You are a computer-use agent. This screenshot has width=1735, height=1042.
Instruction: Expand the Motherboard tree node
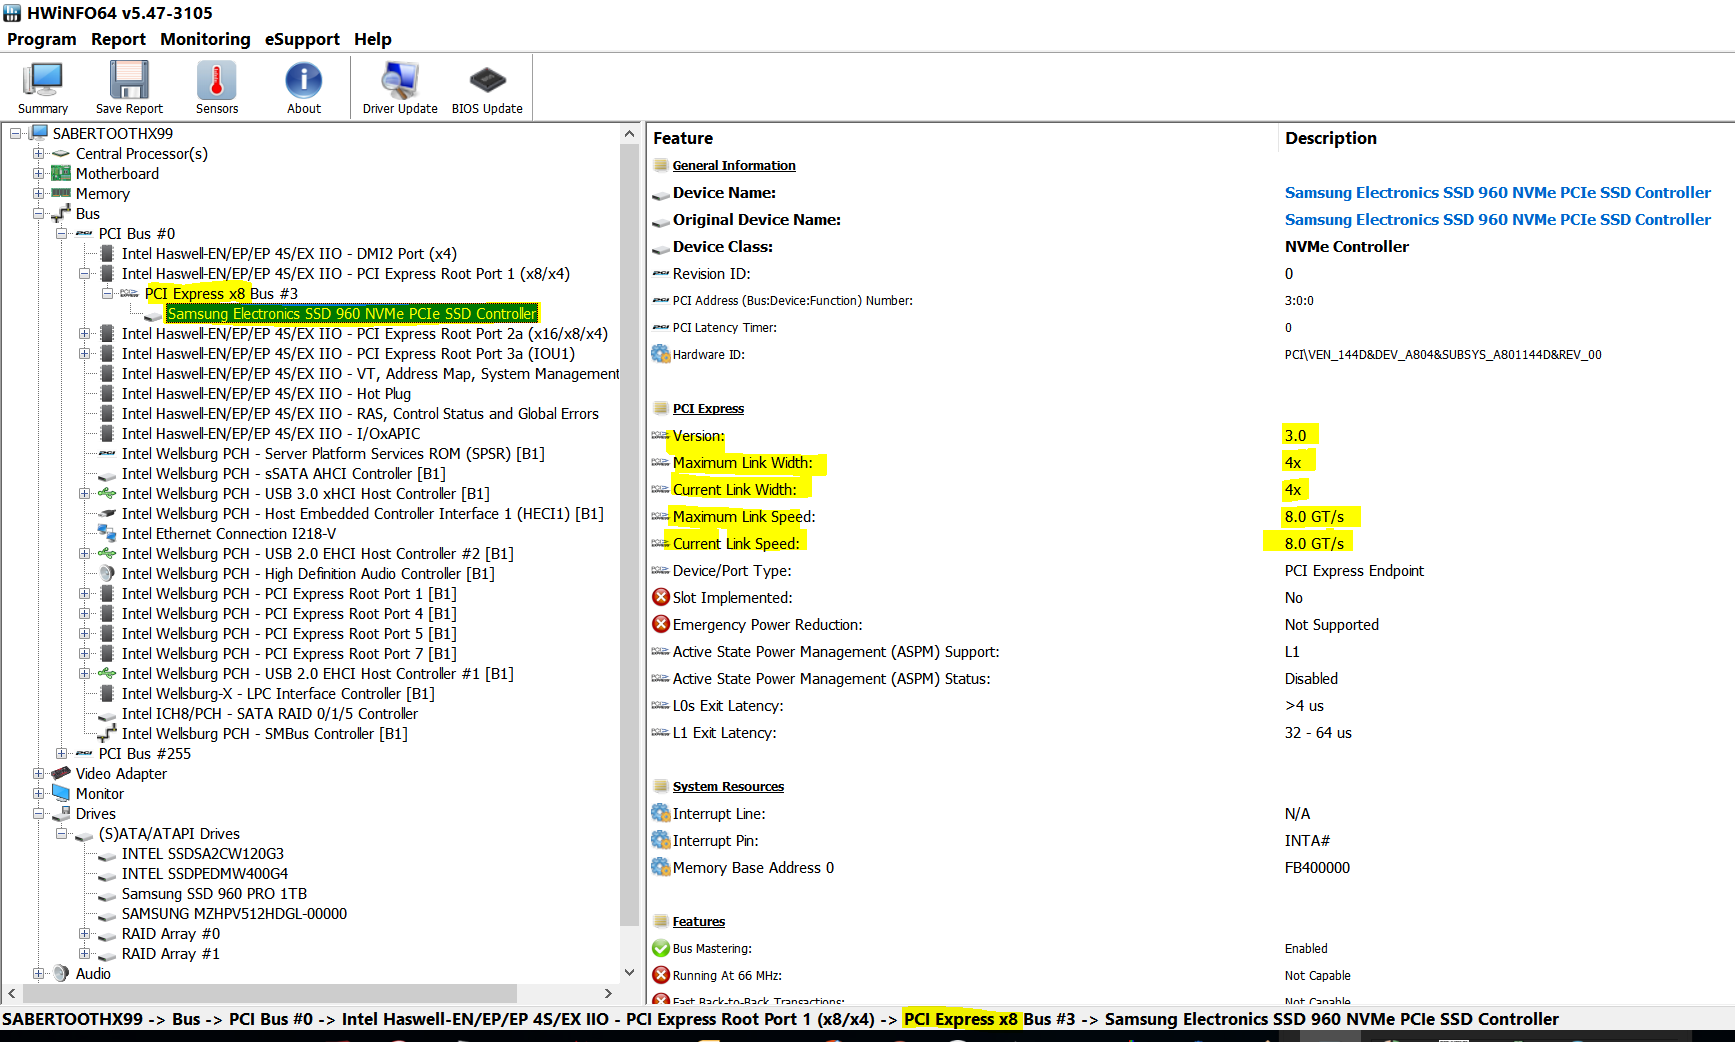[38, 173]
